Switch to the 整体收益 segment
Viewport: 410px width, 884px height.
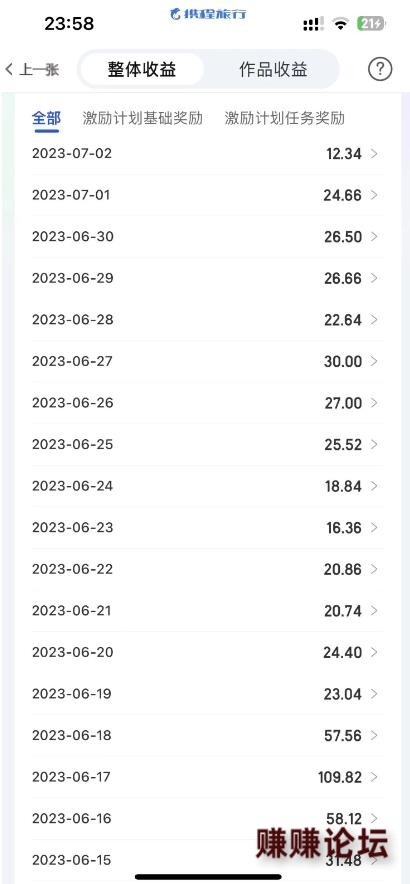(x=142, y=69)
